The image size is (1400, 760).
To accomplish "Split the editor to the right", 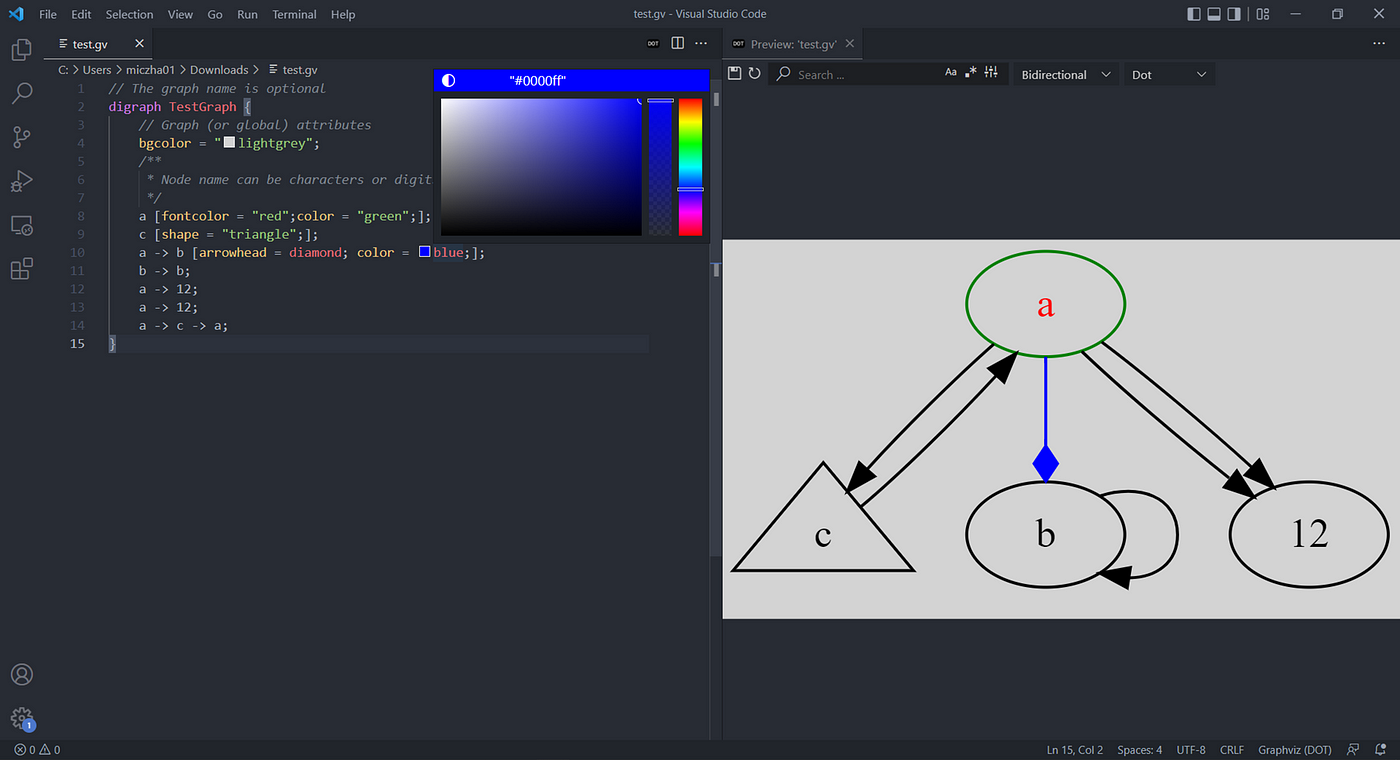I will click(x=678, y=44).
